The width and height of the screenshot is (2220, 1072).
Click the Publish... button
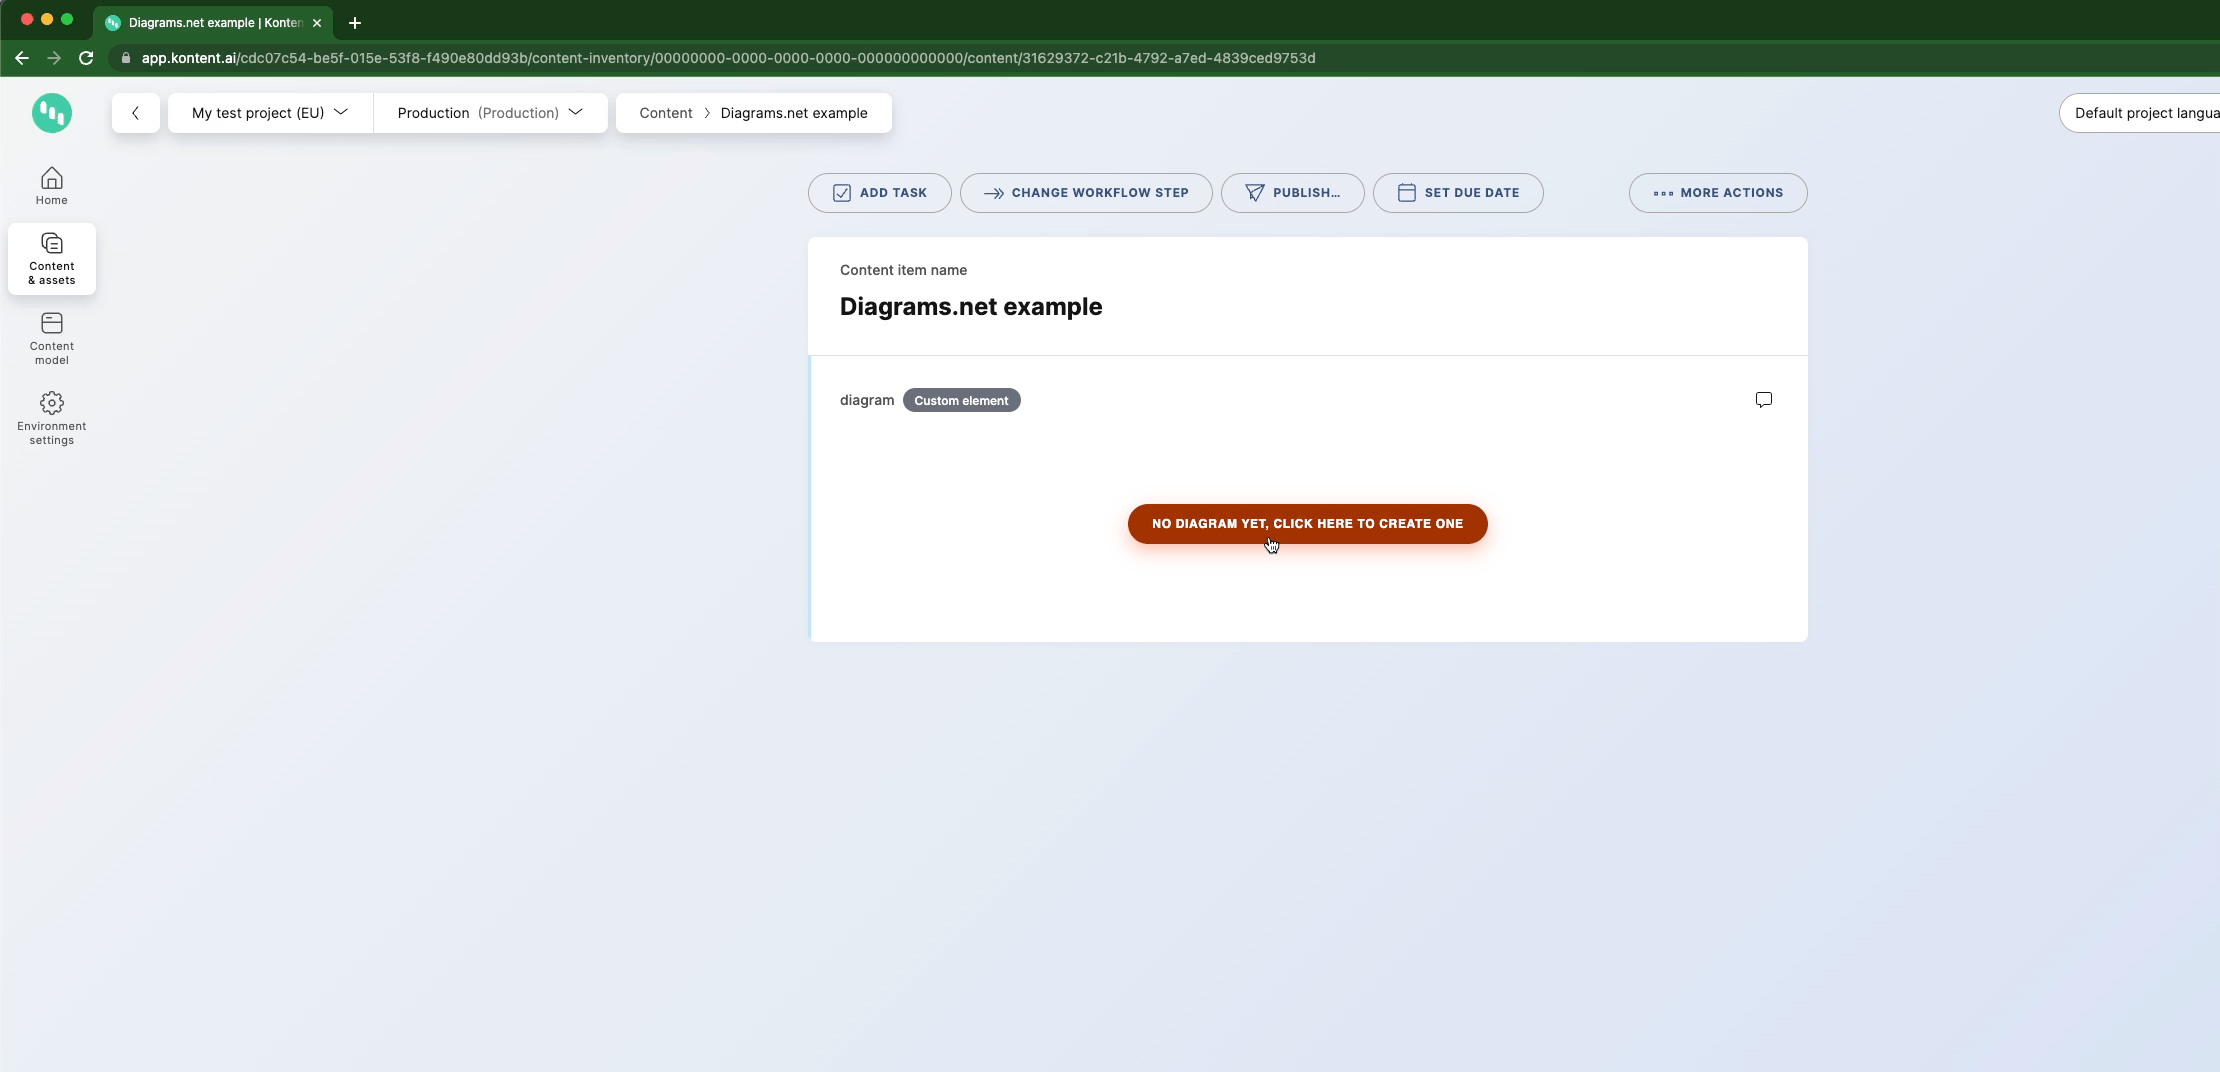click(x=1293, y=193)
